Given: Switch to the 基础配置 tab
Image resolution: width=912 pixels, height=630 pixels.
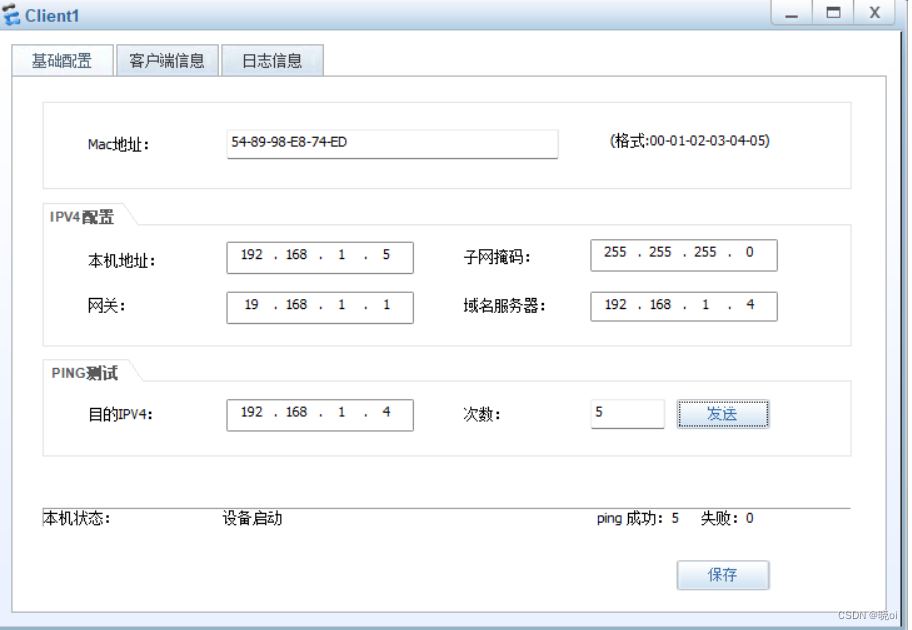Looking at the screenshot, I should coord(62,60).
